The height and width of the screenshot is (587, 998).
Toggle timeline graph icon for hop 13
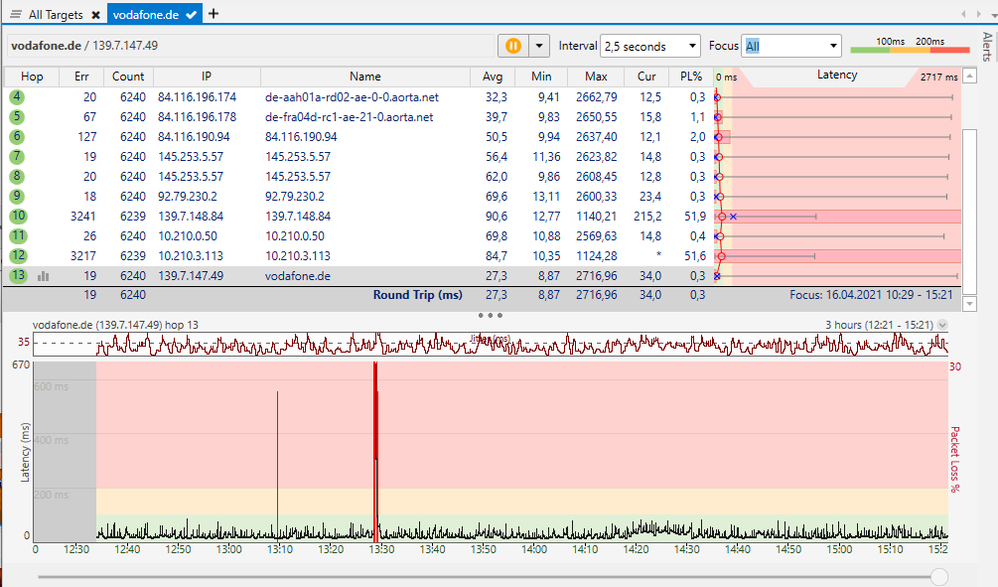pos(43,276)
